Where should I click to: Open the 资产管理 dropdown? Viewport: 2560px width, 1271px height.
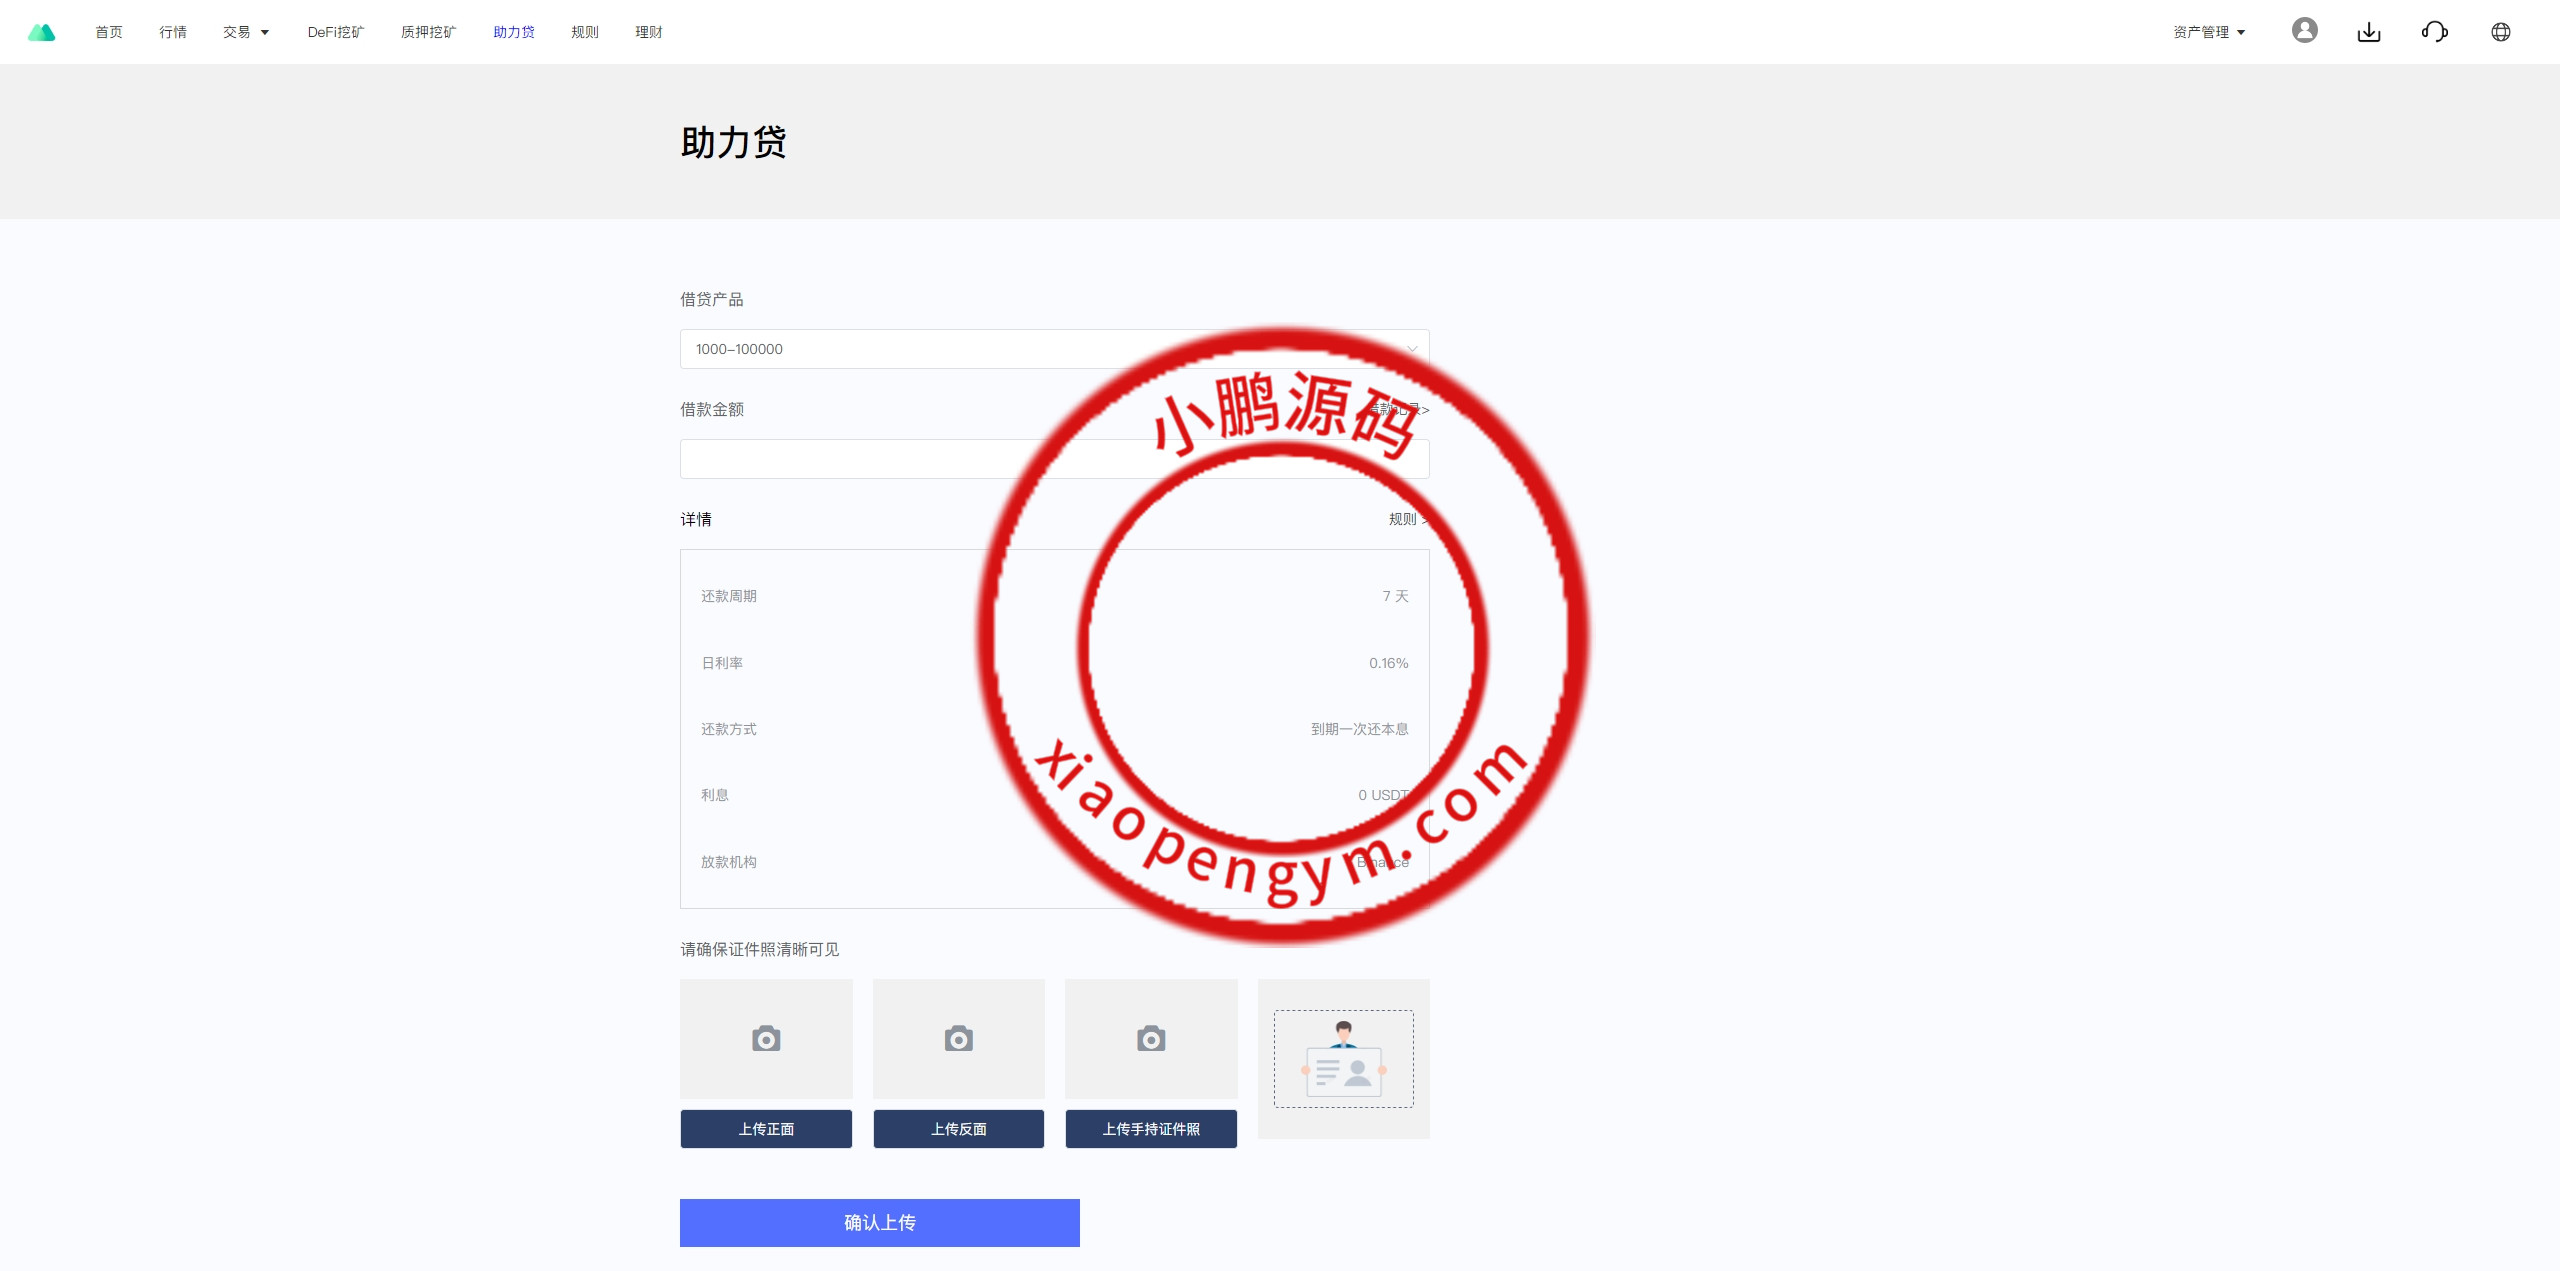coord(2208,32)
